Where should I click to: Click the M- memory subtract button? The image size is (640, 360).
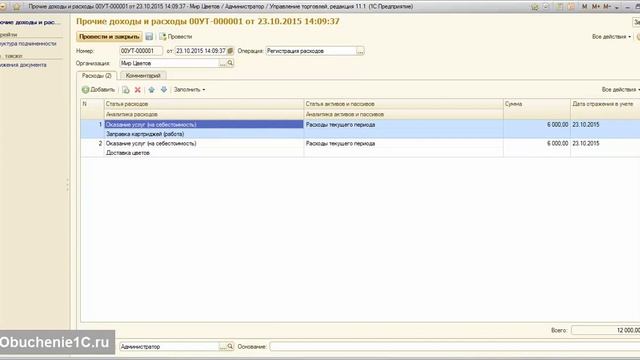coord(607,7)
